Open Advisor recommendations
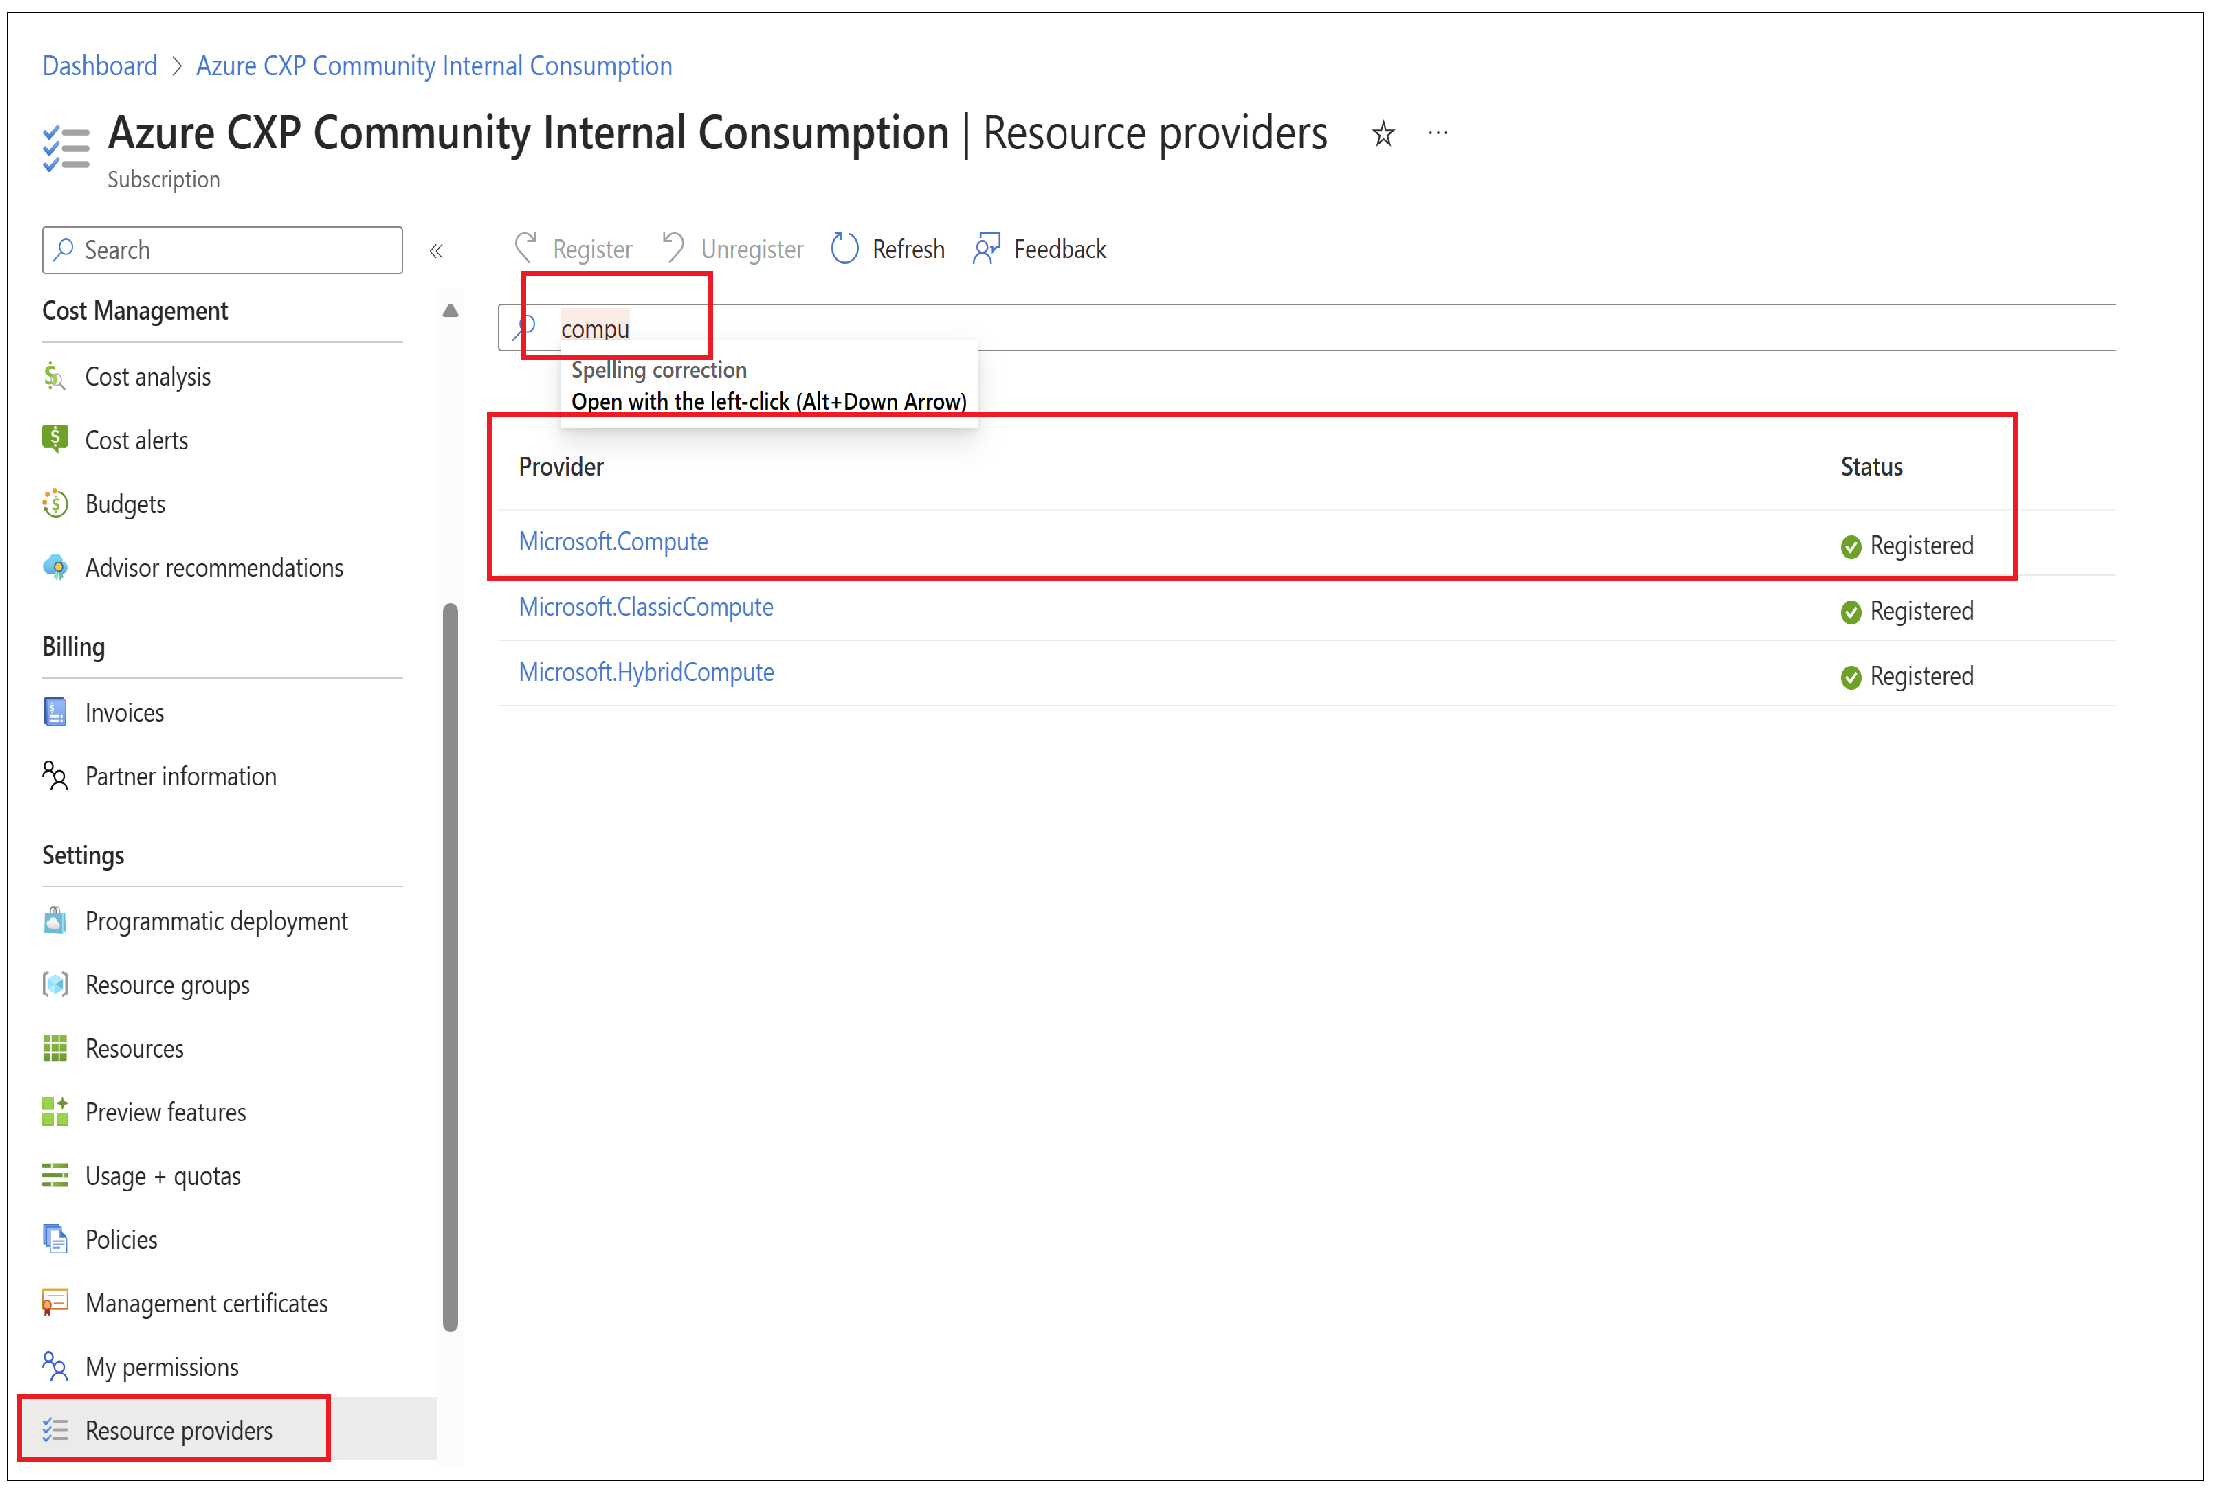Viewport: 2213px width, 1489px height. click(214, 568)
